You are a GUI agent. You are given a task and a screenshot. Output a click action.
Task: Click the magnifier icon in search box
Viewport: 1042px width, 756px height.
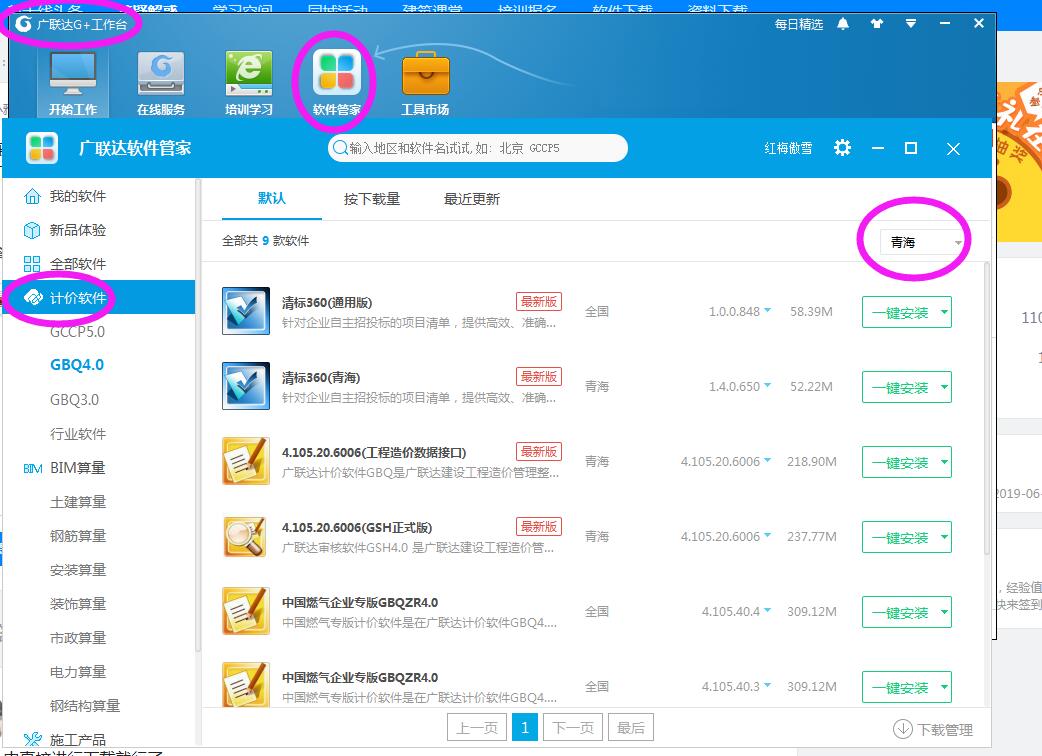pyautogui.click(x=340, y=147)
